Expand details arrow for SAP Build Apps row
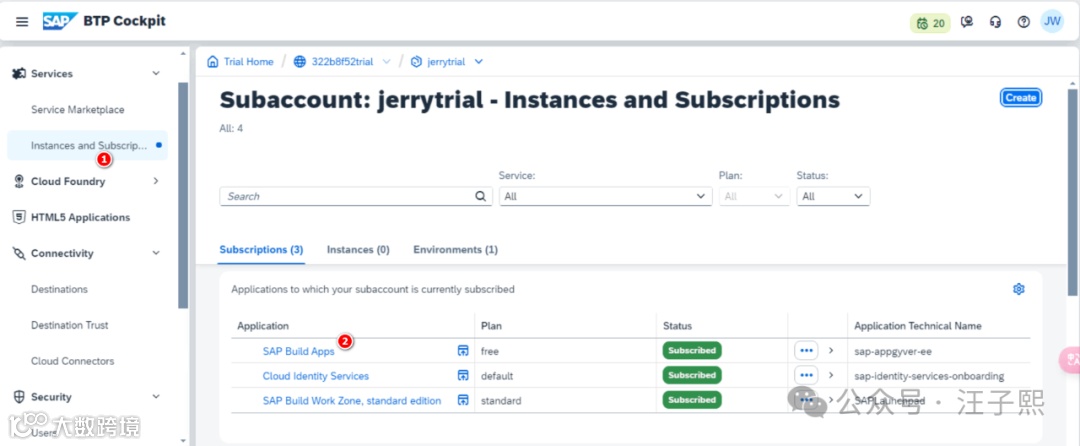The image size is (1080, 446). point(831,350)
